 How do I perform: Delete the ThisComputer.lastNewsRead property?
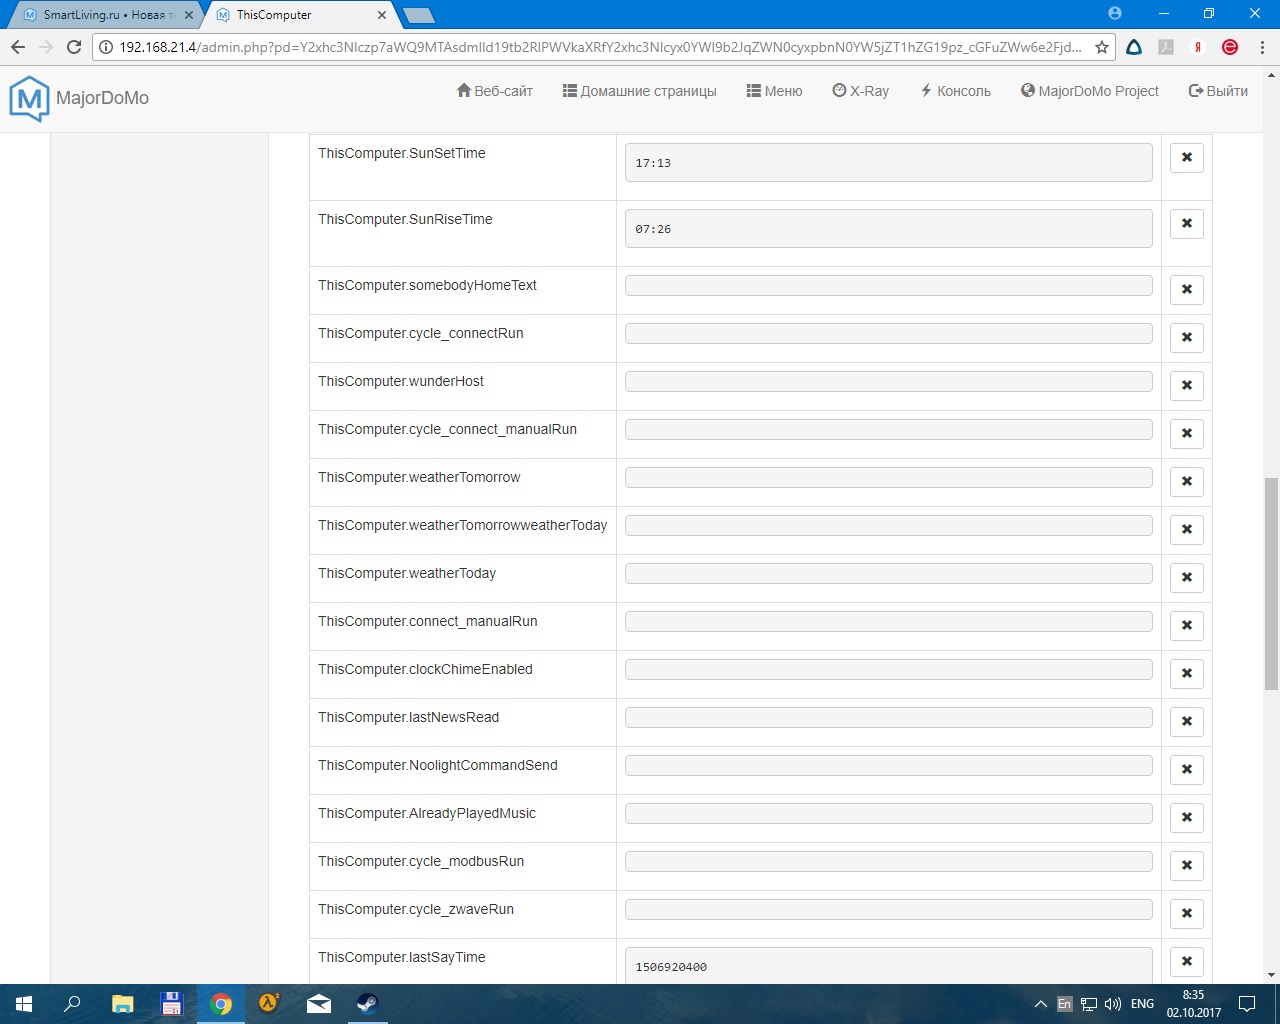click(1186, 721)
